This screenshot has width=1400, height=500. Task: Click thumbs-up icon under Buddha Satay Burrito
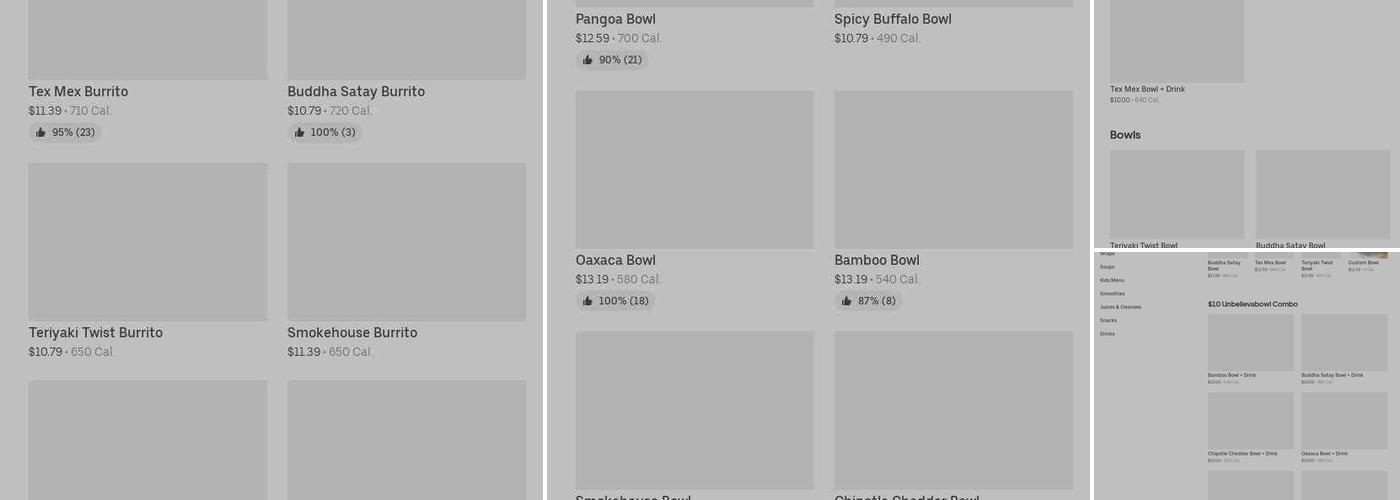[x=300, y=133]
